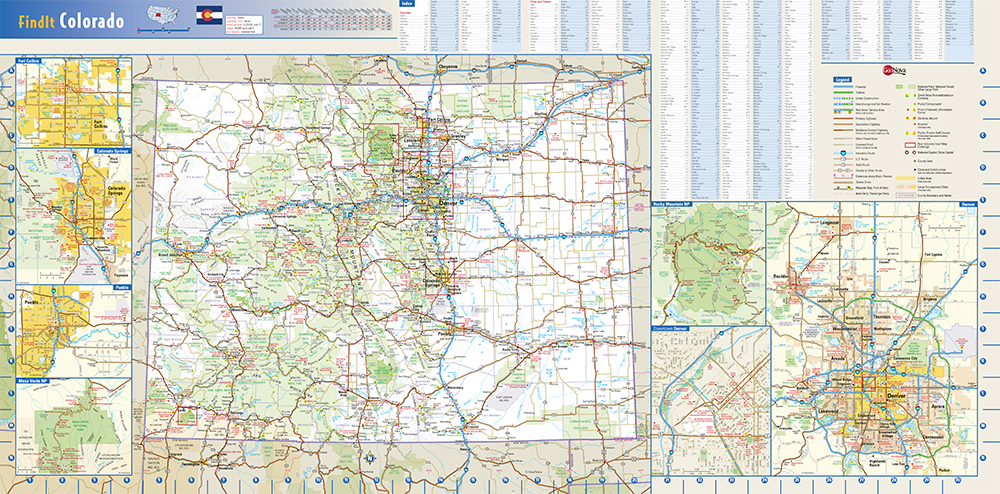1000x494 pixels.
Task: Click the Westminster label in the Denver inset
Action: 845,328
